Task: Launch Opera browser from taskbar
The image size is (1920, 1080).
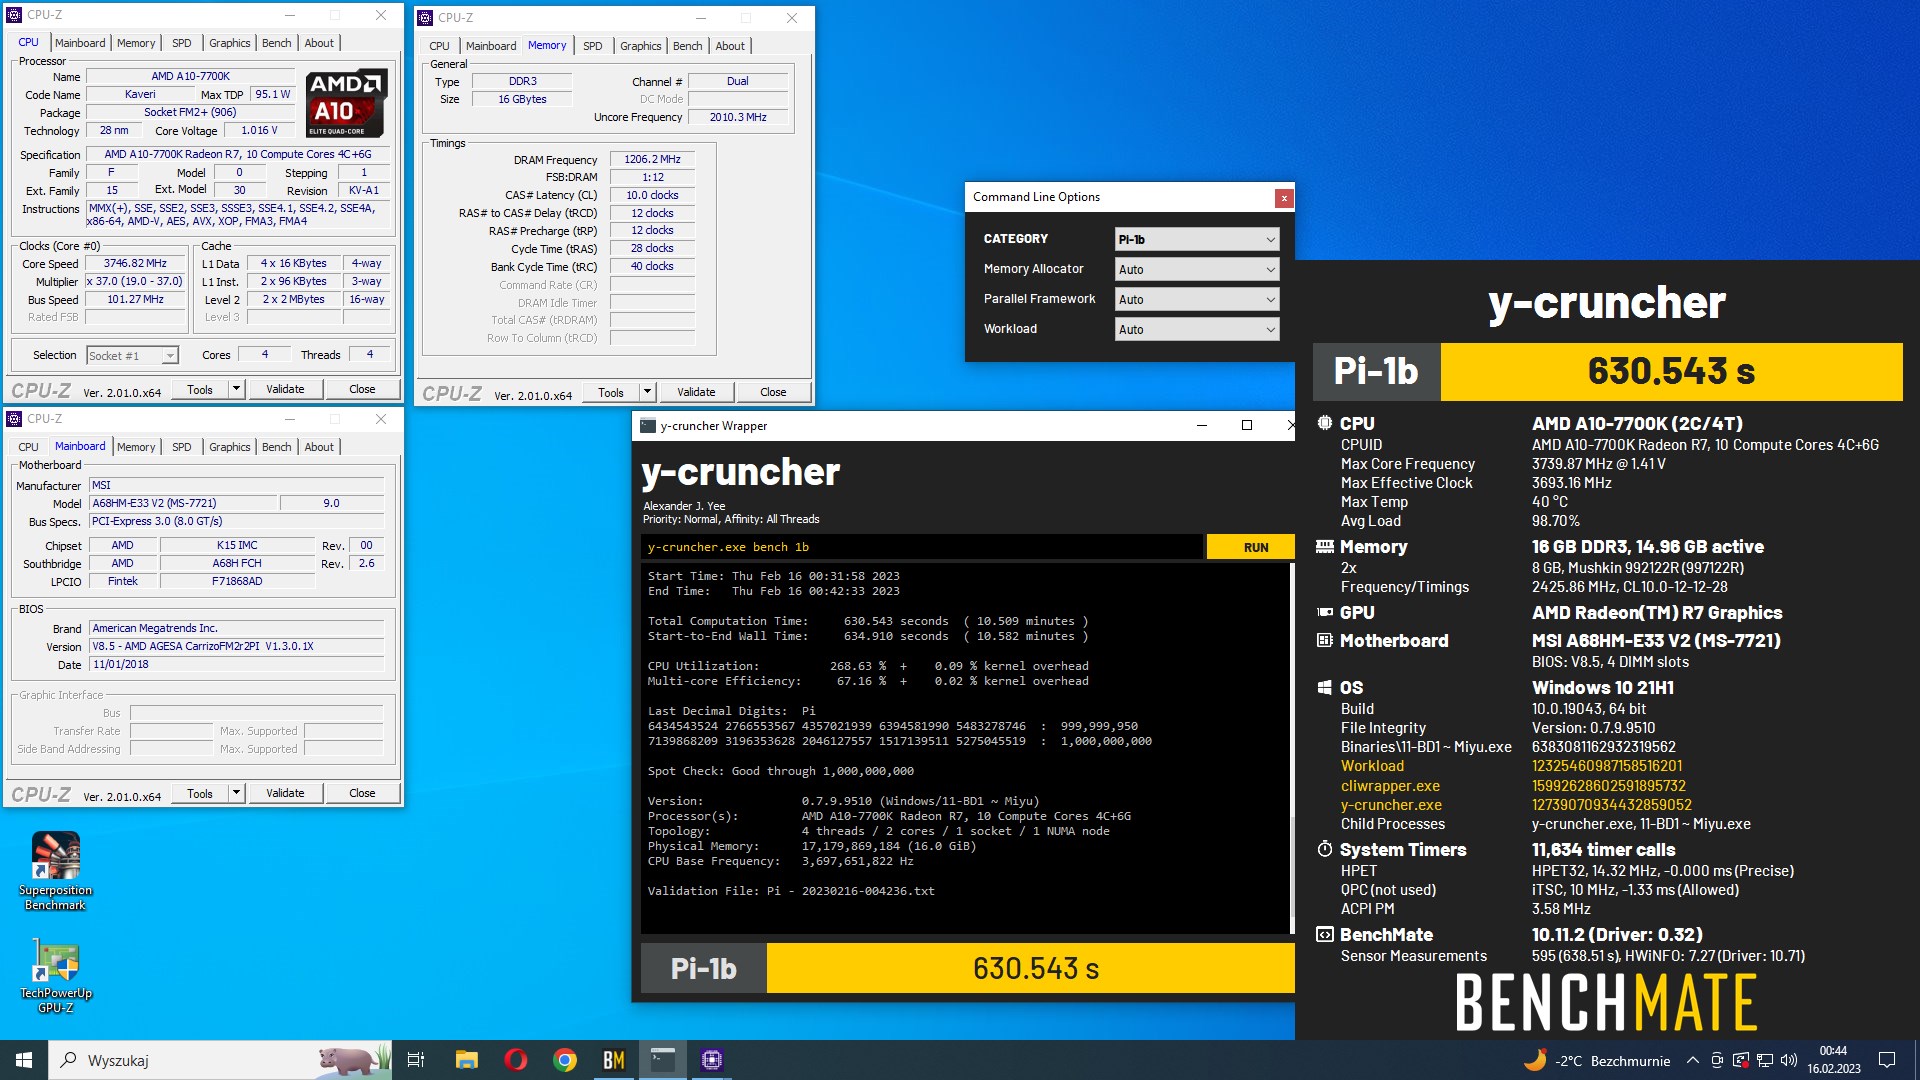Action: coord(516,1060)
